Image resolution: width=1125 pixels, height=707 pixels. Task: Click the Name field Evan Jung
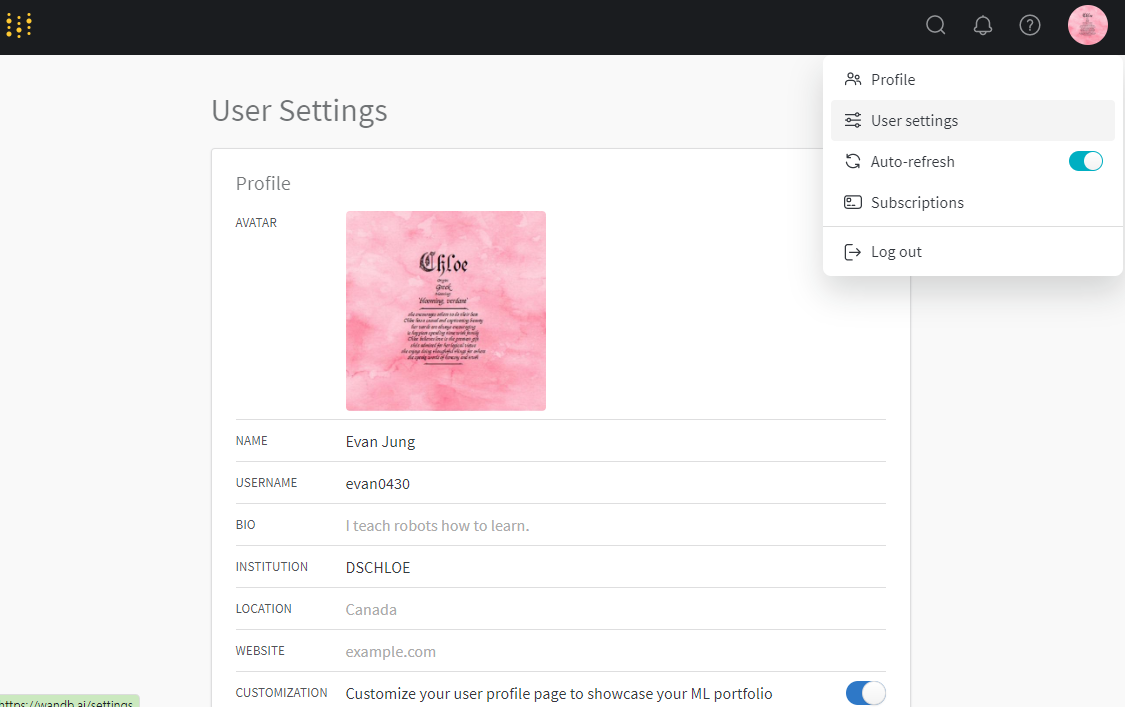pyautogui.click(x=616, y=441)
